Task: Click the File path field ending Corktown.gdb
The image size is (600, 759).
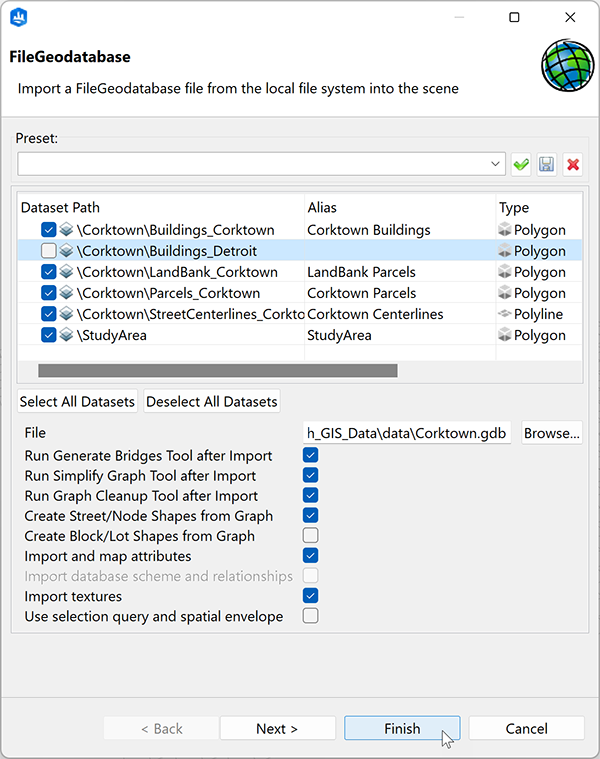Action: [x=407, y=433]
